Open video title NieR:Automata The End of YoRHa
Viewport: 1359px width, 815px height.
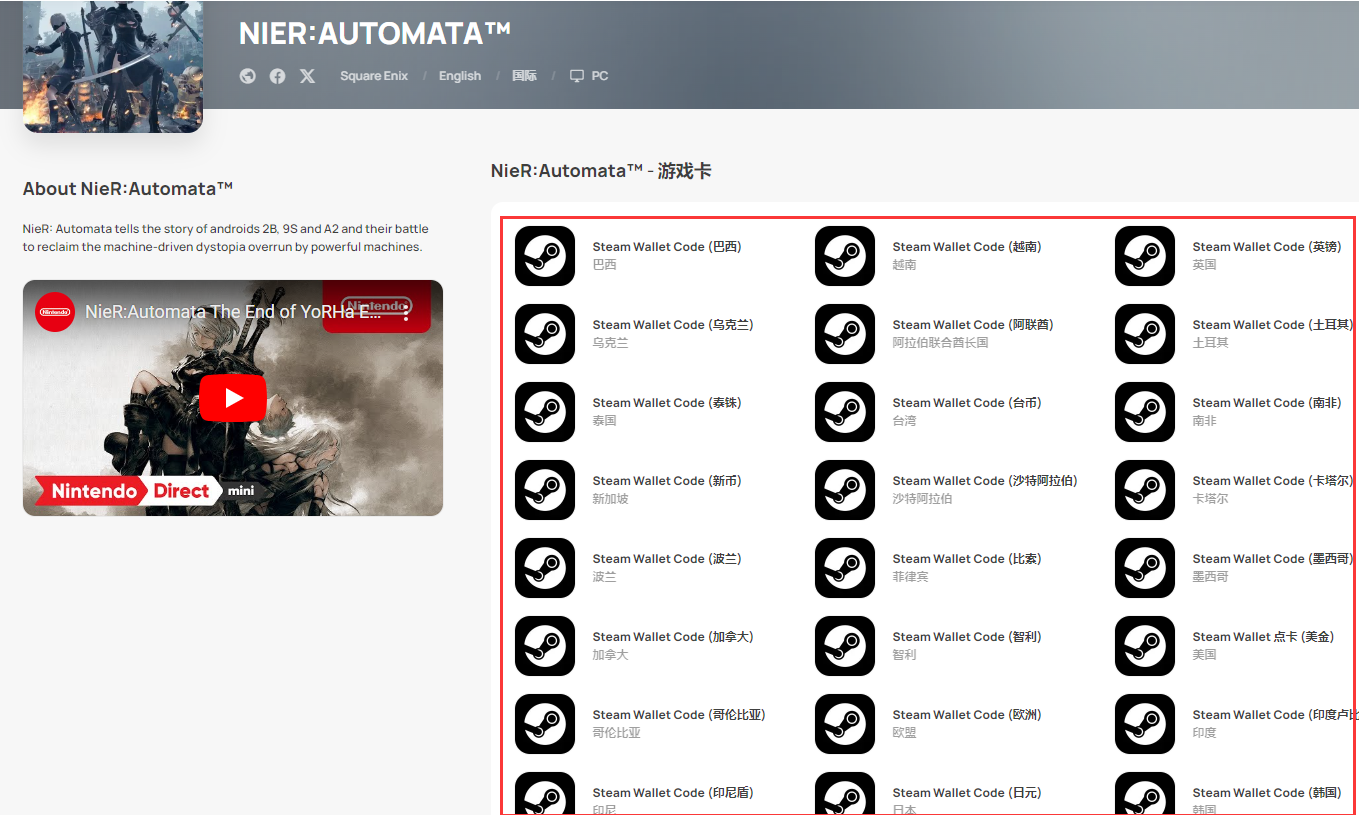[x=234, y=312]
